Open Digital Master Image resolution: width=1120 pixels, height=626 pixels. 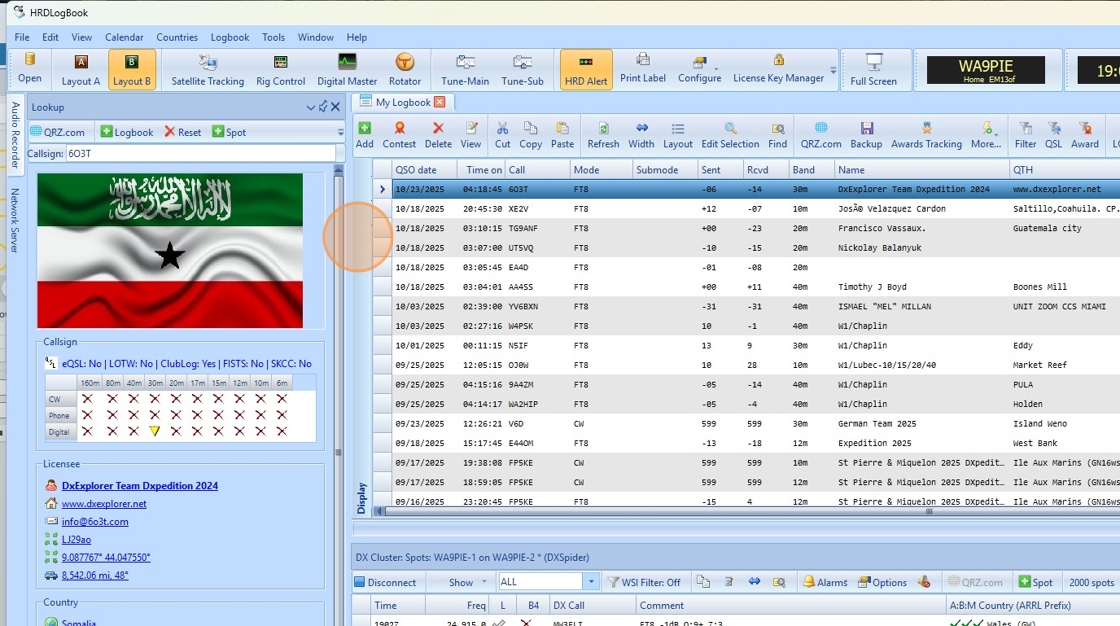click(x=347, y=70)
